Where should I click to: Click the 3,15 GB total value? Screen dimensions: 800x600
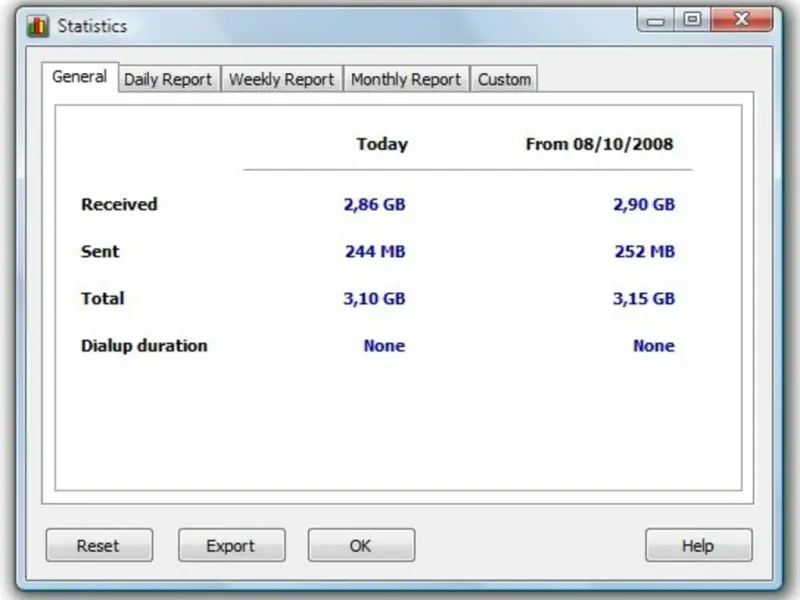(644, 298)
